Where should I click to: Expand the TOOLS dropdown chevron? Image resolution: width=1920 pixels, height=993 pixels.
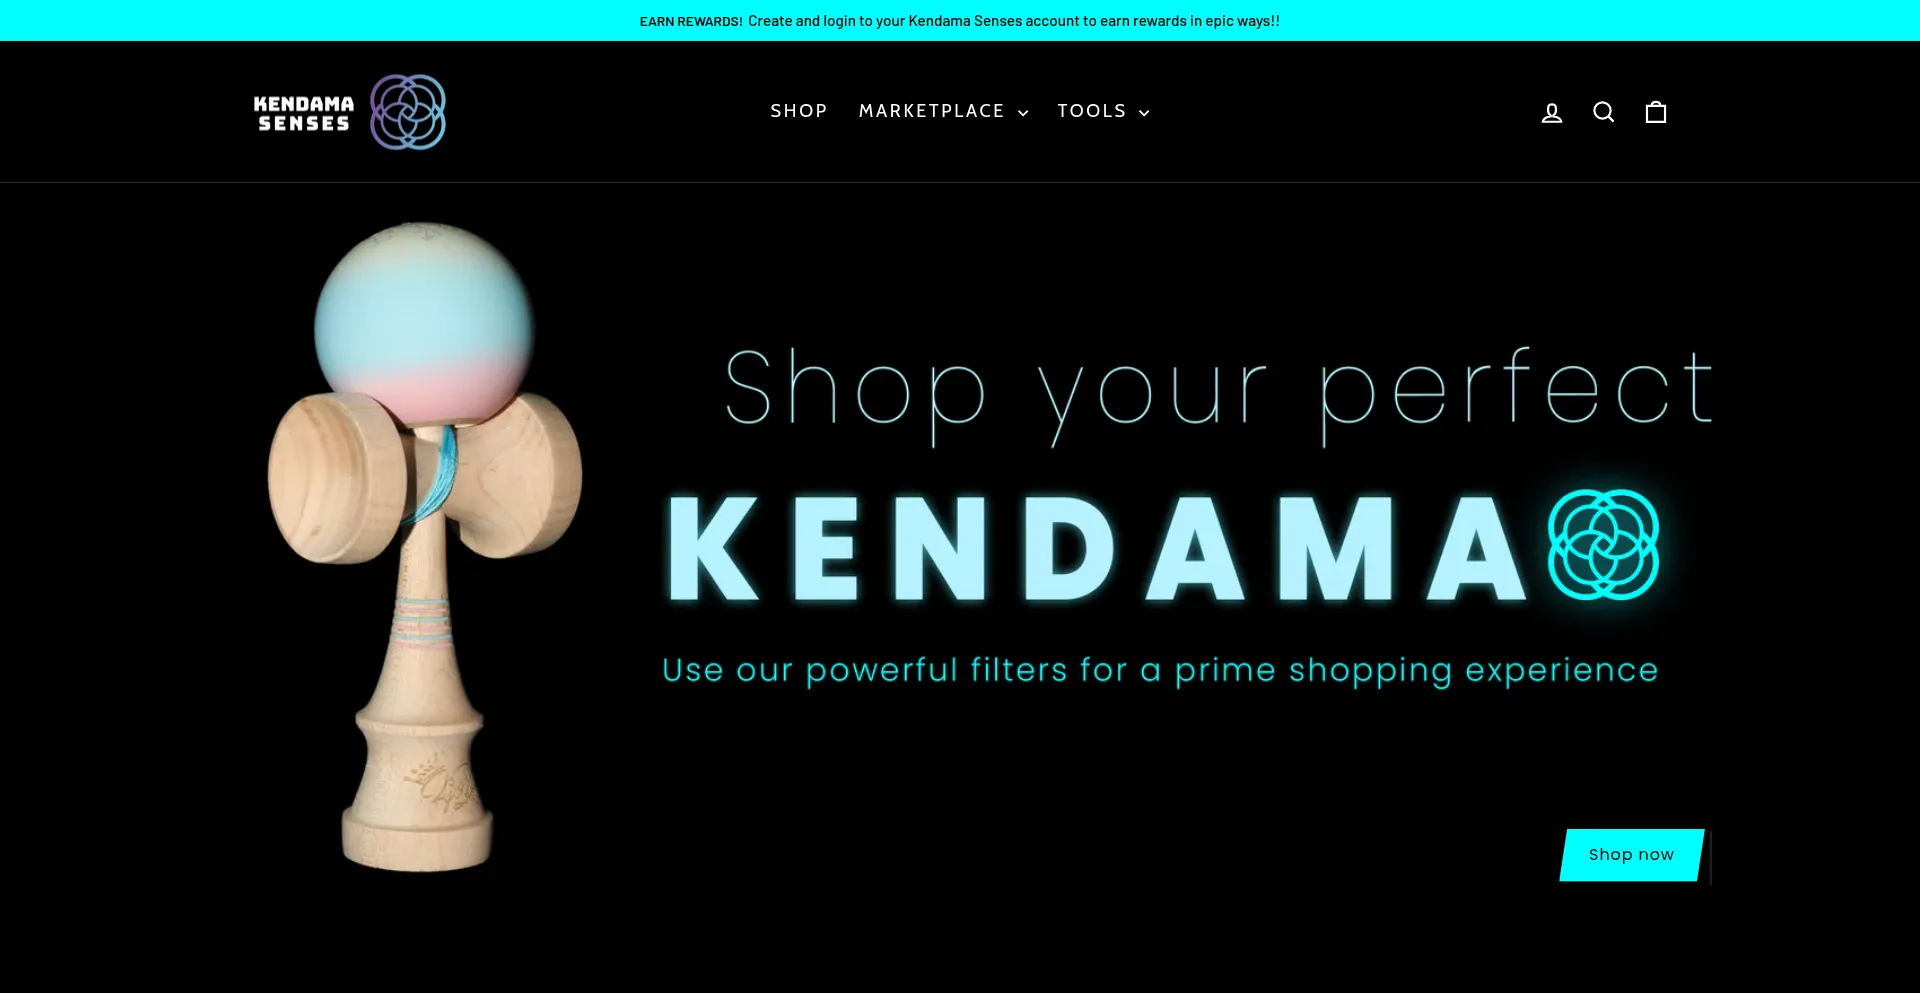click(x=1144, y=113)
